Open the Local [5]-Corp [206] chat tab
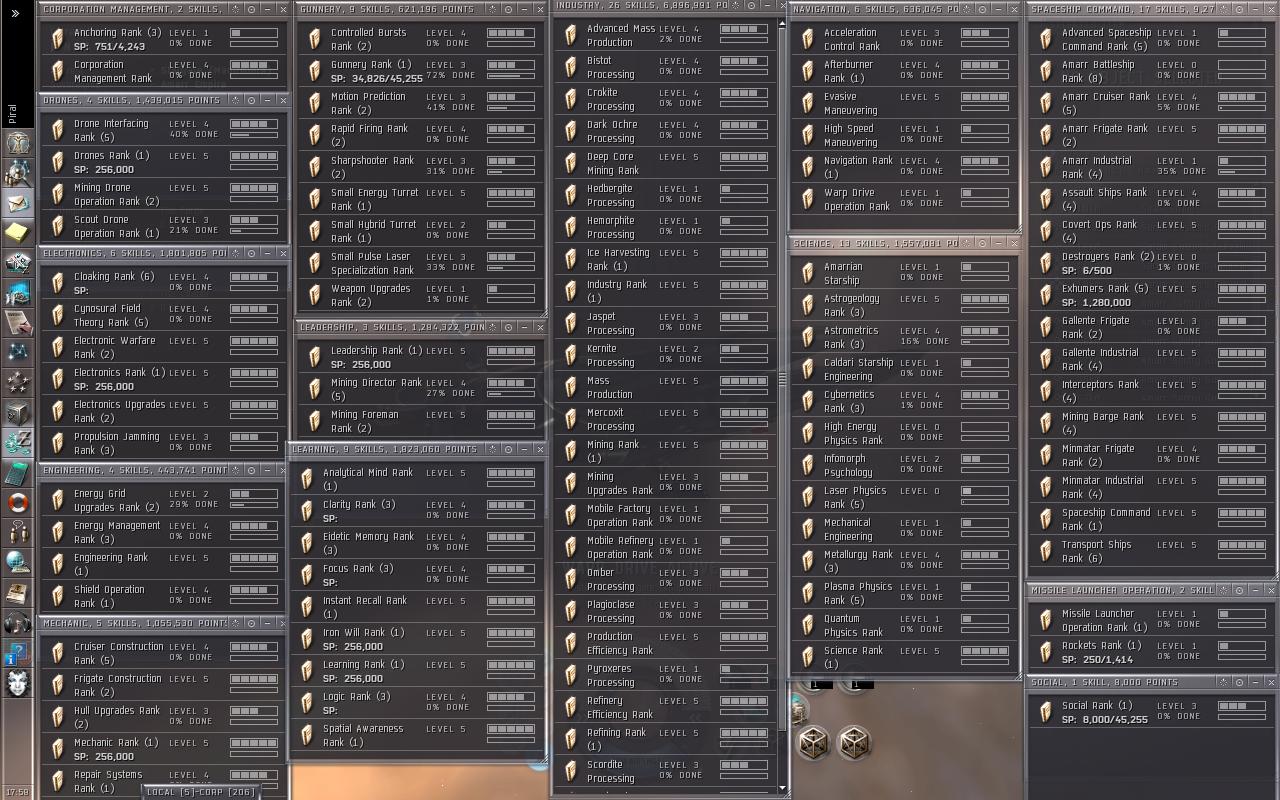This screenshot has width=1280, height=800. pos(199,792)
